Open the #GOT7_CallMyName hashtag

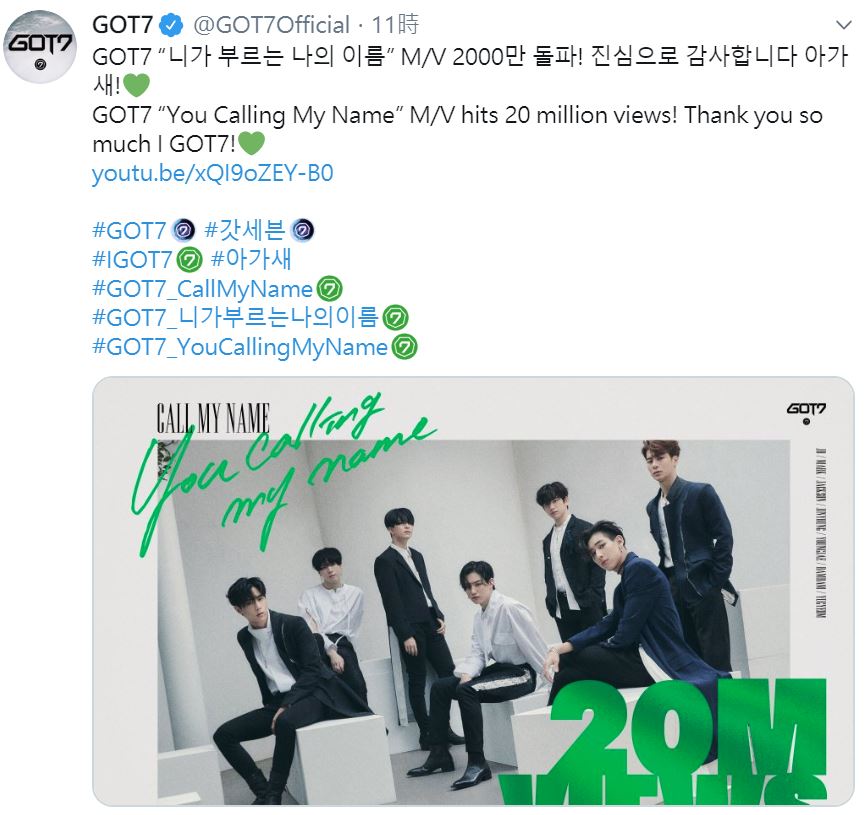tap(203, 289)
